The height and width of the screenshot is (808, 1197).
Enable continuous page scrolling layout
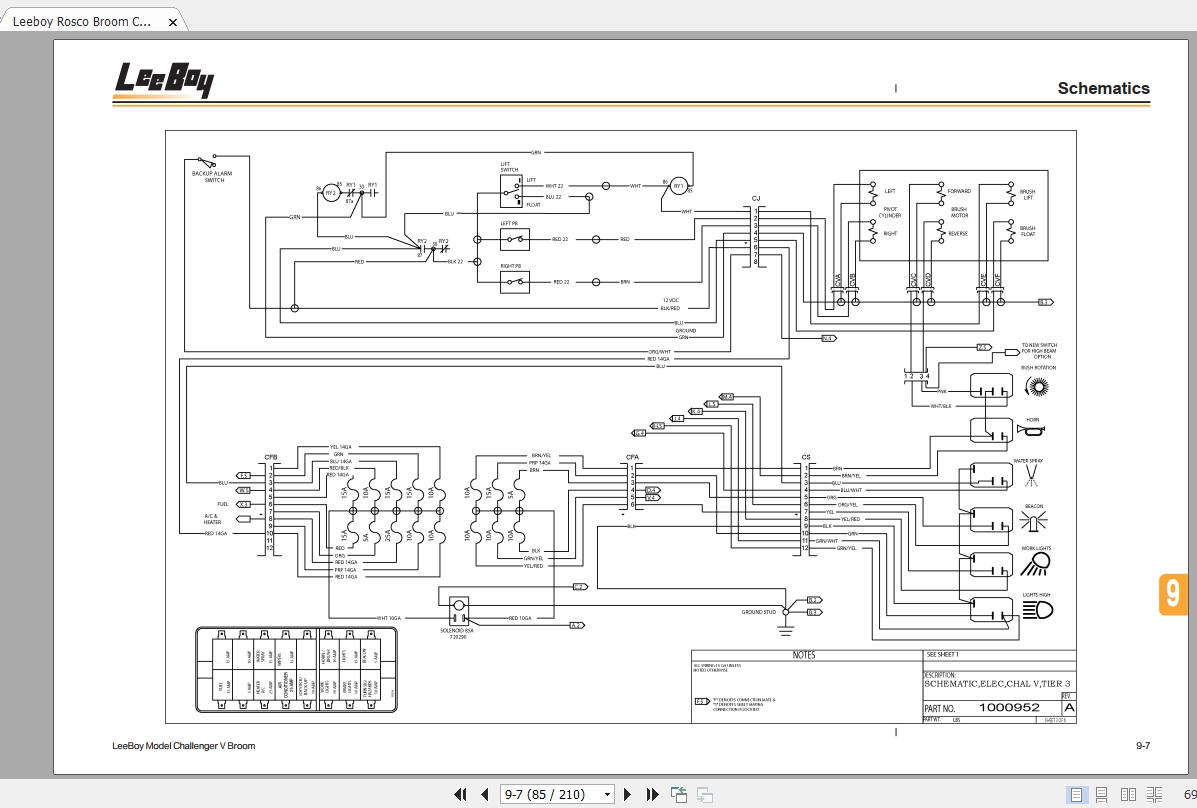(x=1102, y=795)
